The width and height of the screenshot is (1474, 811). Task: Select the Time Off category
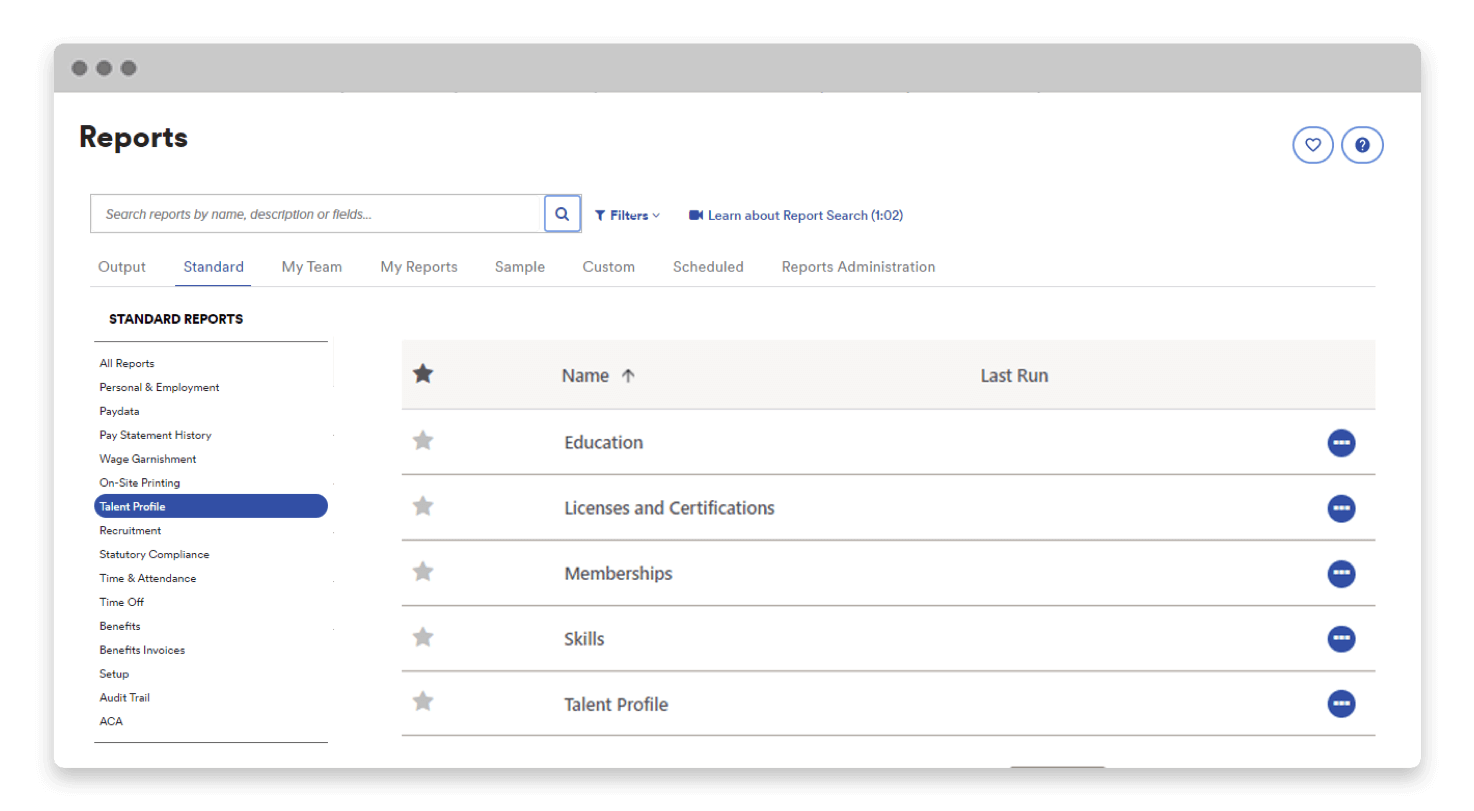tap(122, 602)
